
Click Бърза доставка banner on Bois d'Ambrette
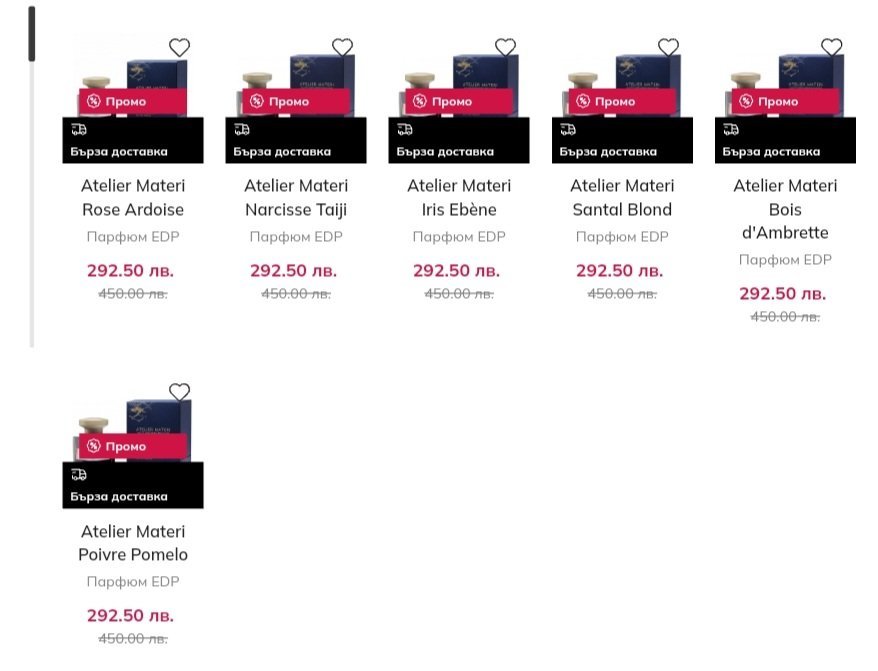(785, 152)
